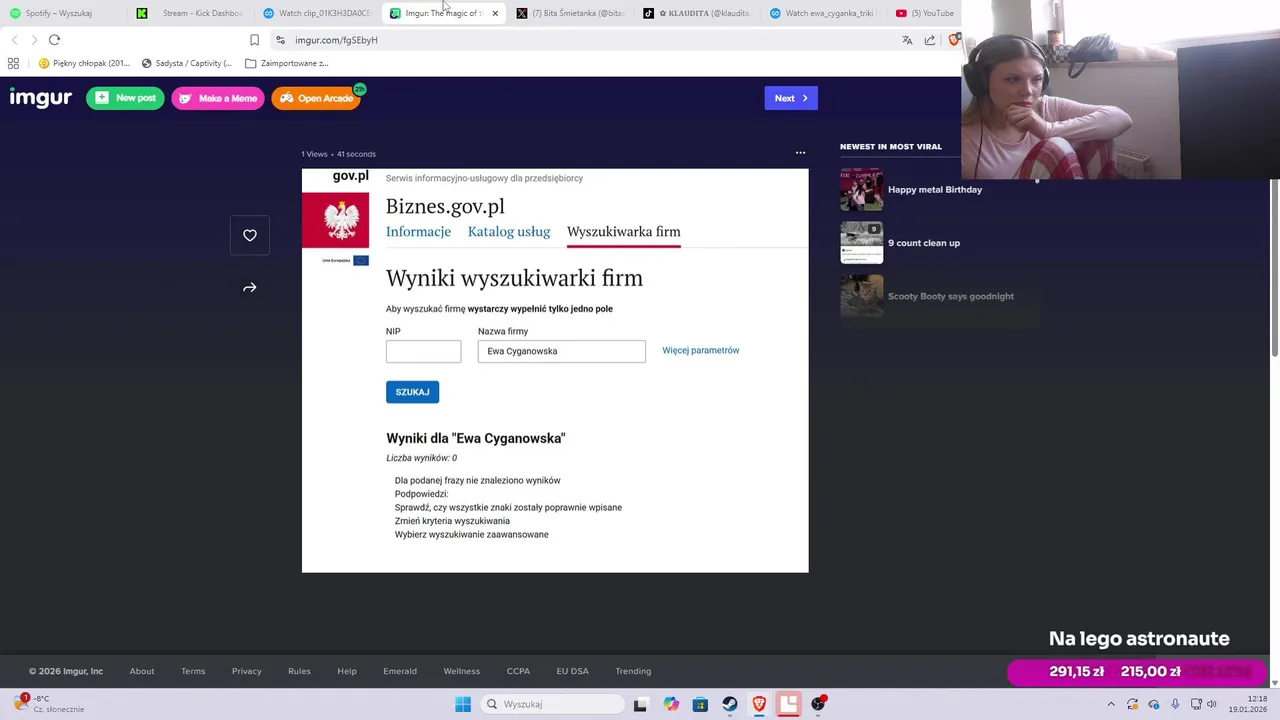Open 9 count clean up thumbnail
Image resolution: width=1280 pixels, height=720 pixels.
[x=861, y=242]
